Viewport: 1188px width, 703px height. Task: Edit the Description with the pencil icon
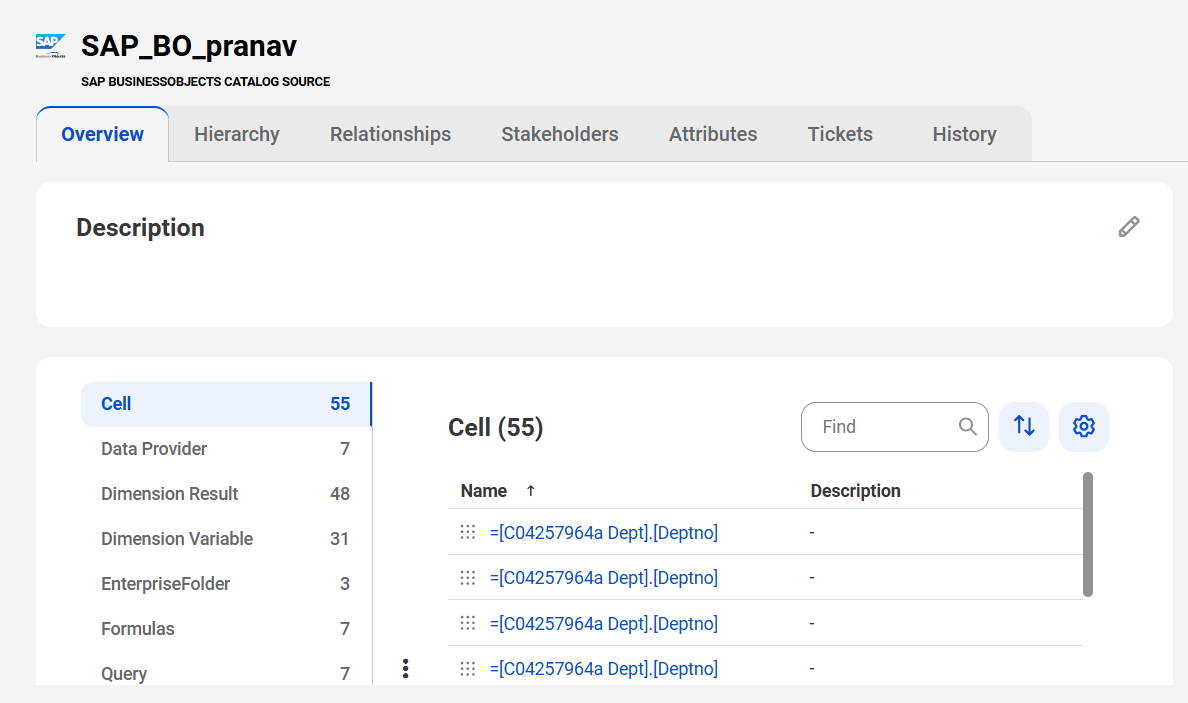point(1129,227)
